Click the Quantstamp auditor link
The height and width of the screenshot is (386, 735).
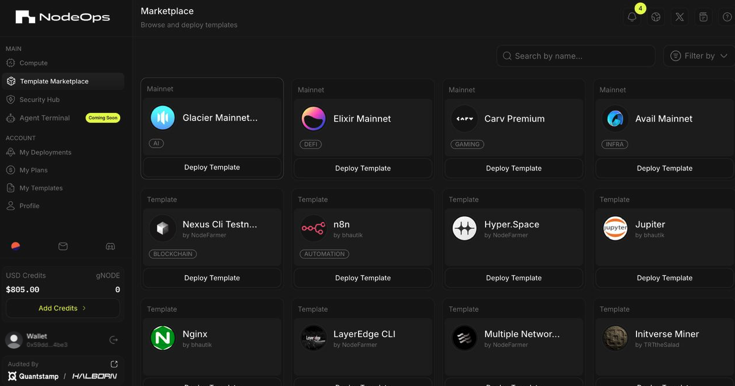point(33,376)
